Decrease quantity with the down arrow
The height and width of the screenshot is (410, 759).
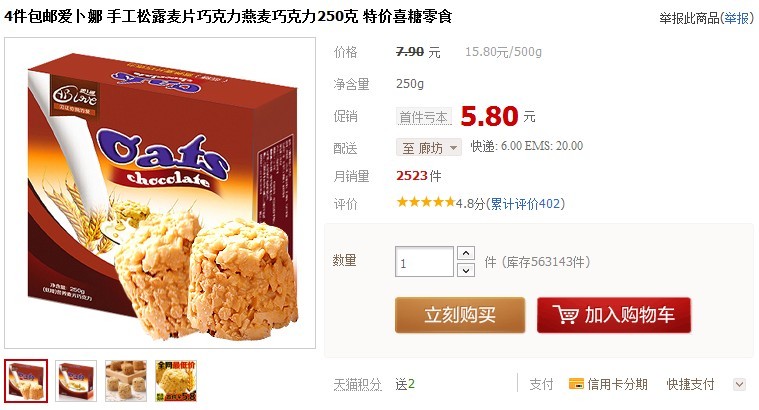466,270
